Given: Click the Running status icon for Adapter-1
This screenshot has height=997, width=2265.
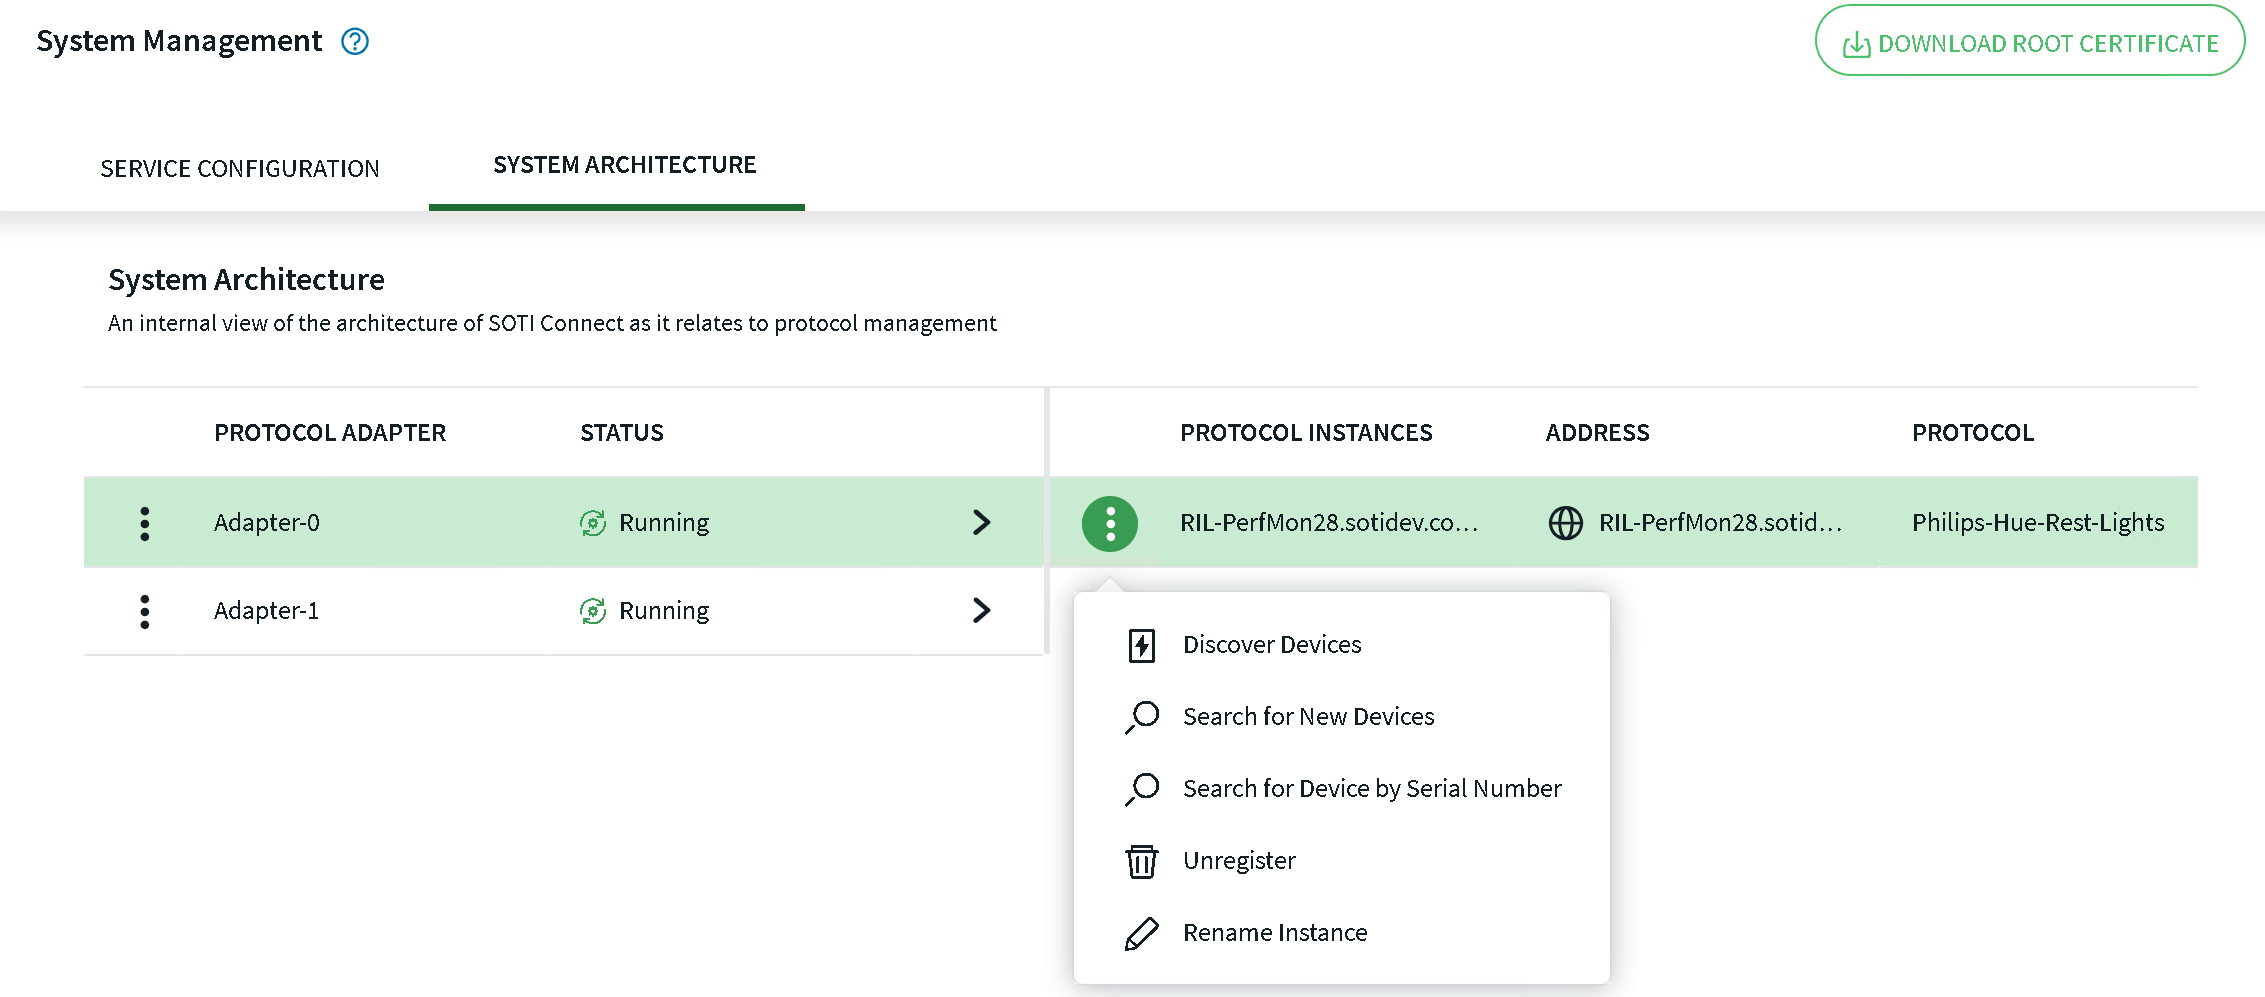Looking at the screenshot, I should pos(593,611).
